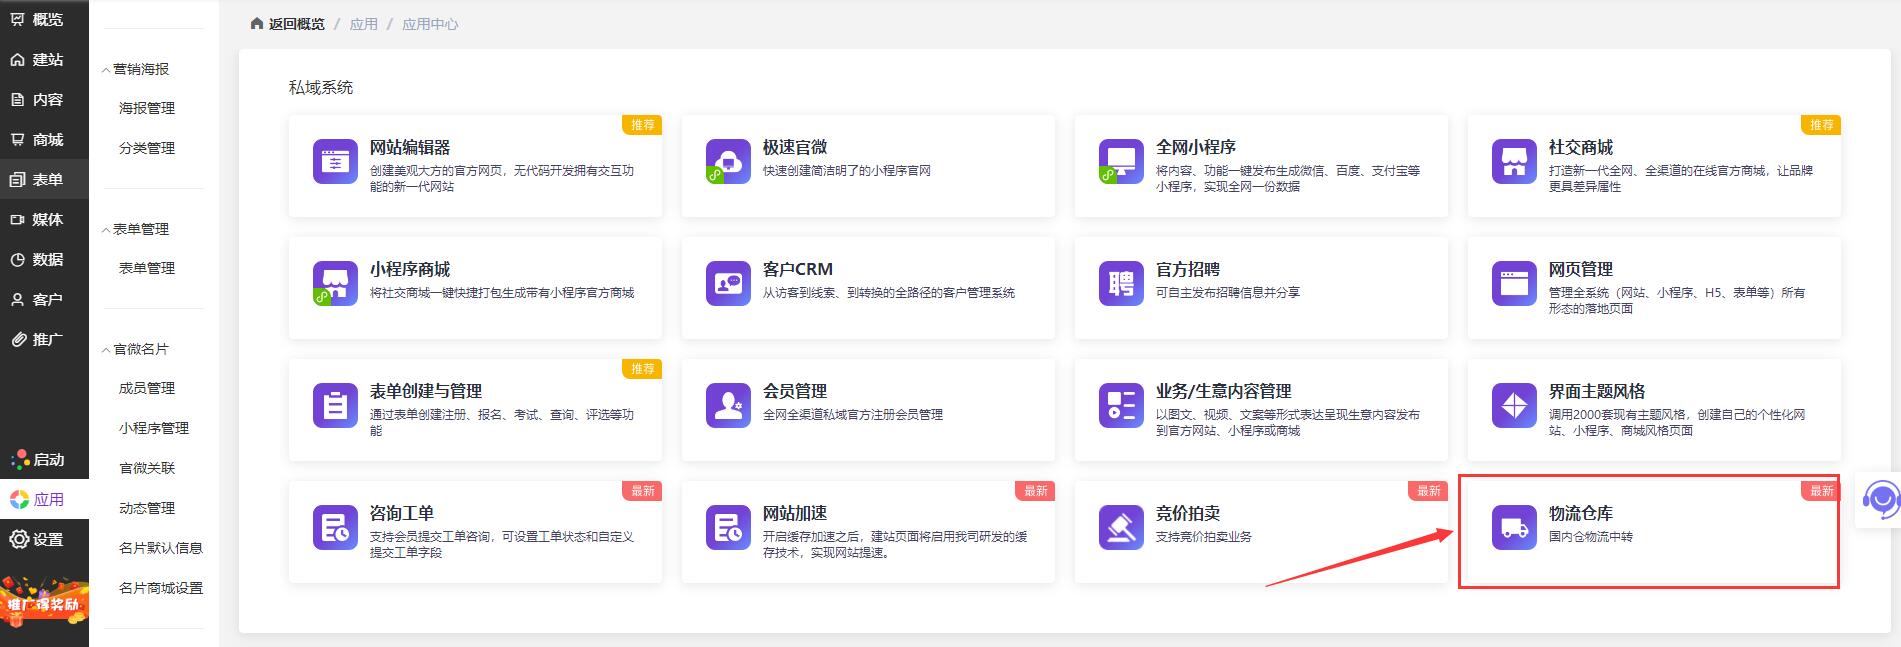
Task: Open the 物流仓库 card title
Action: click(1581, 513)
